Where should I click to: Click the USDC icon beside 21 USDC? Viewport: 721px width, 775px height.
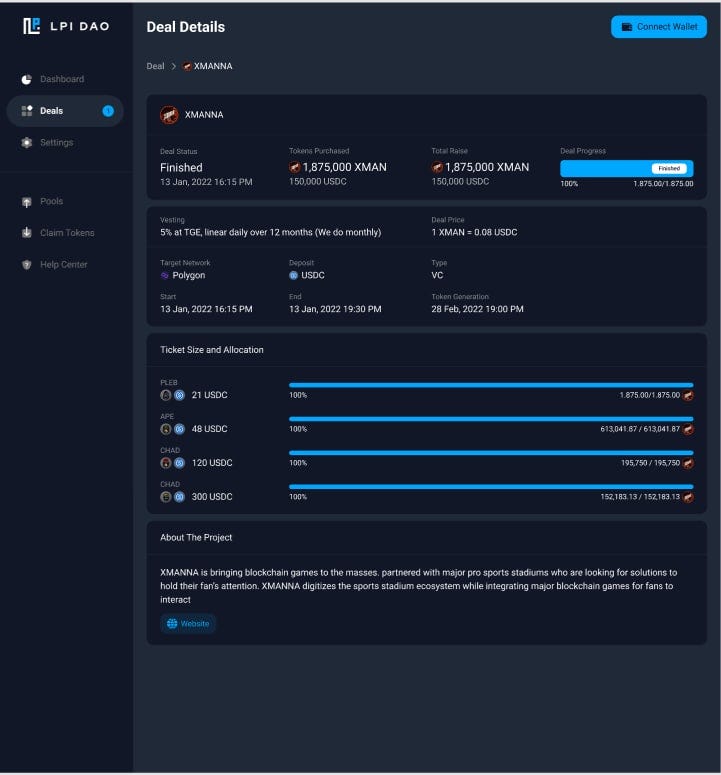pyautogui.click(x=179, y=395)
